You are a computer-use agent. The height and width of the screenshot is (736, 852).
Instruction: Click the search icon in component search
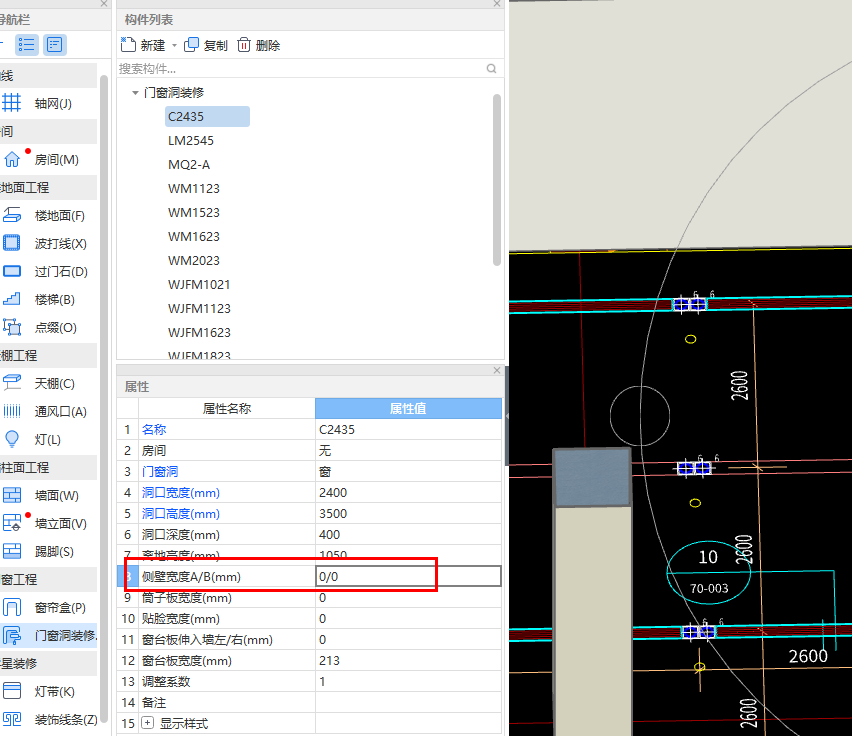491,68
